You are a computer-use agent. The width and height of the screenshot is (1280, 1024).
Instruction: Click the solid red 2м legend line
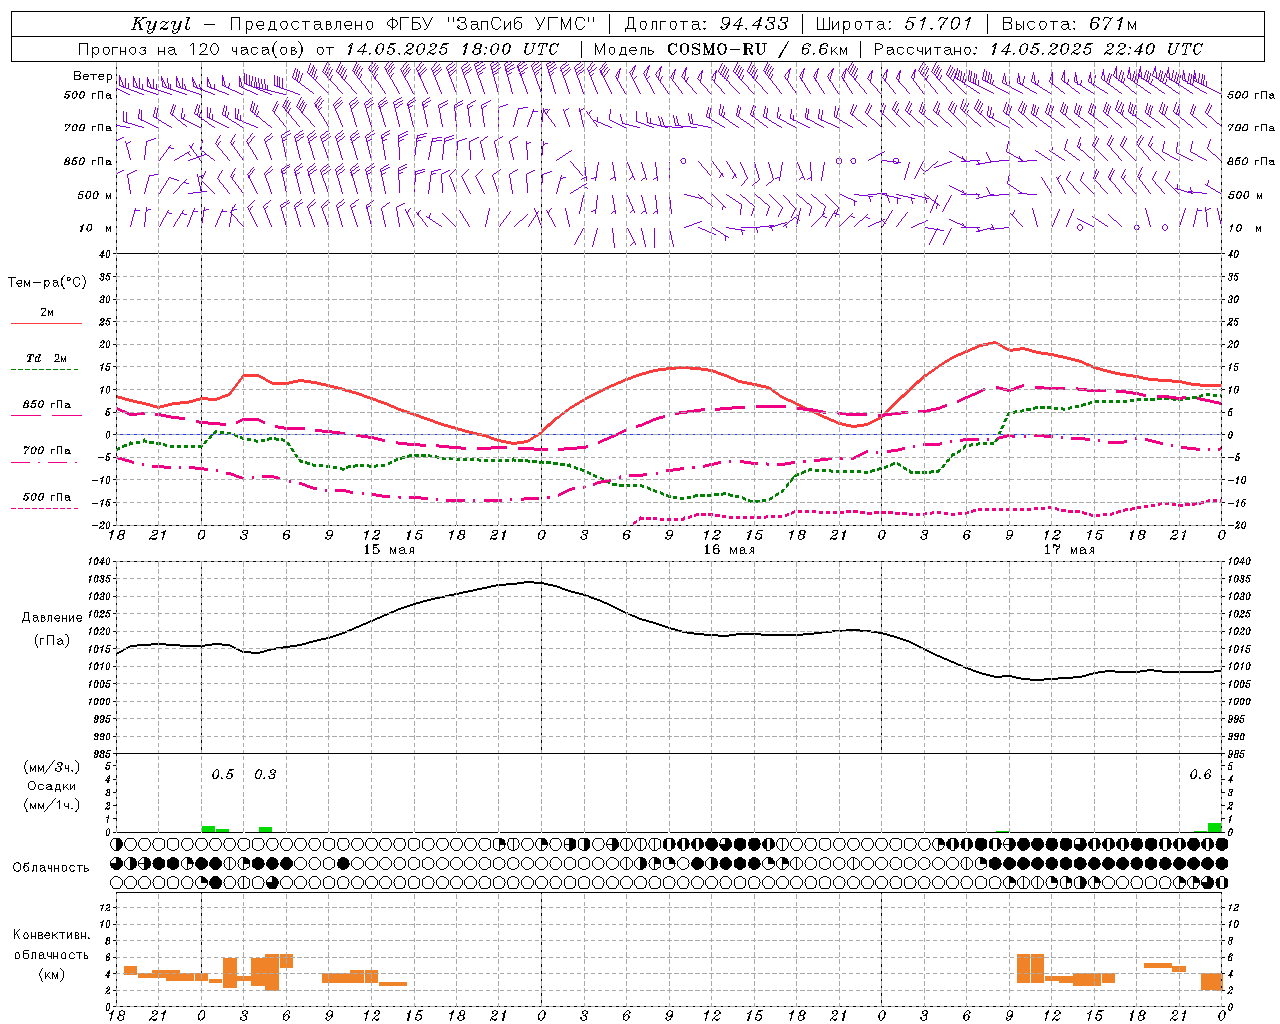coord(46,324)
